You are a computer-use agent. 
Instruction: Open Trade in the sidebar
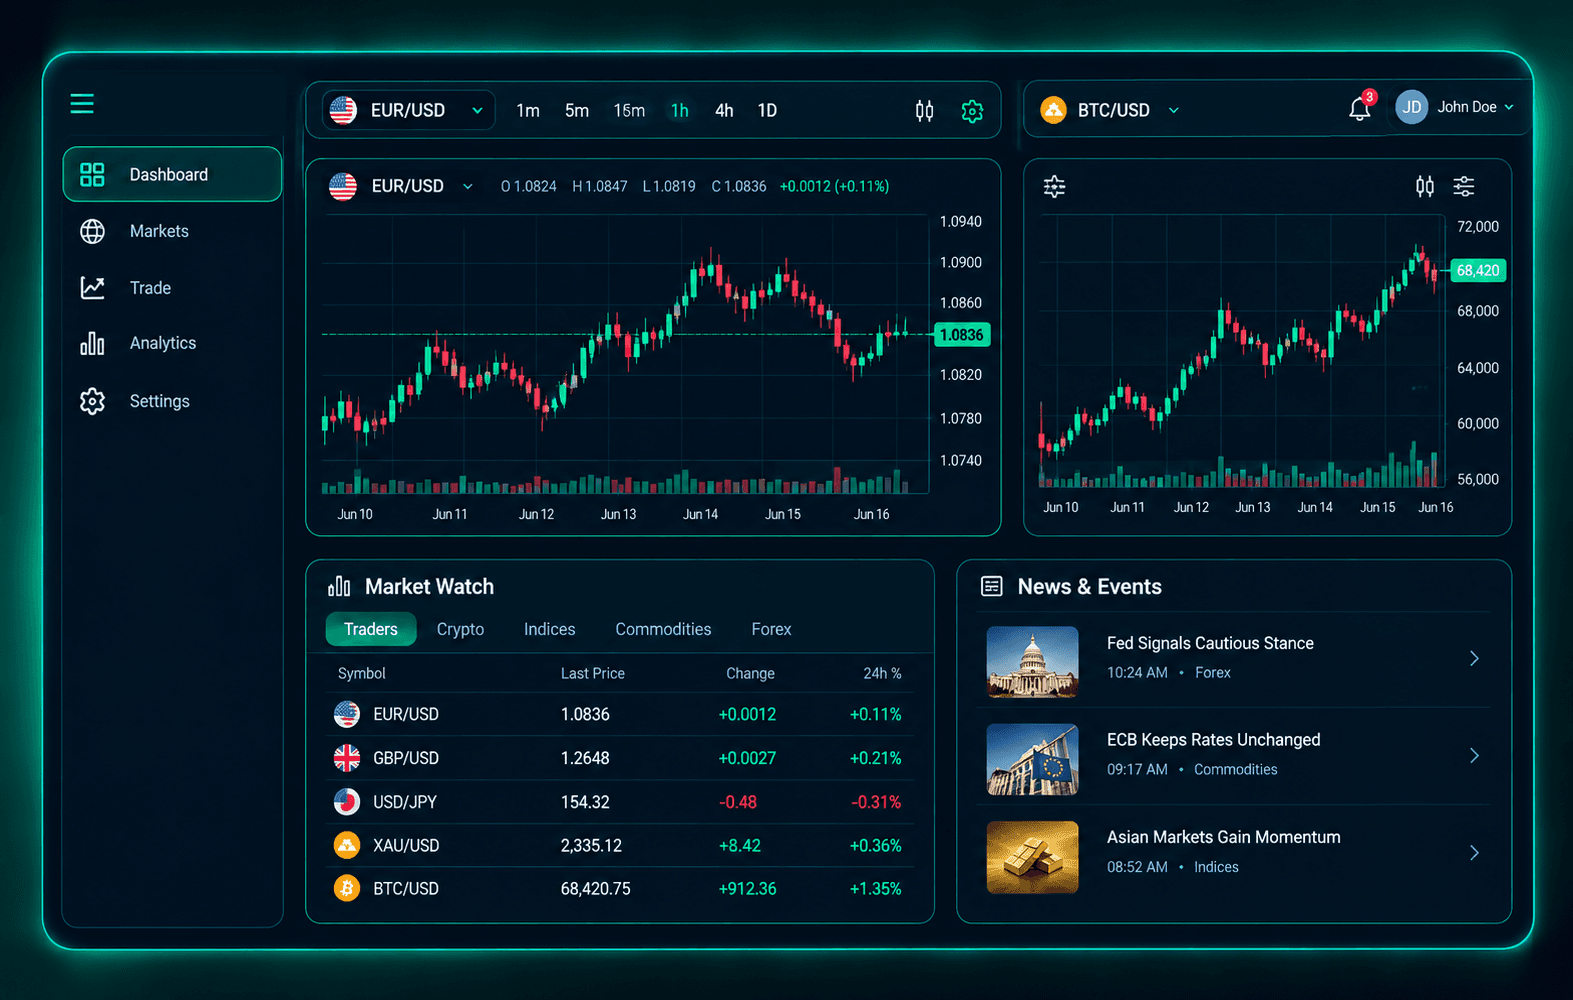(x=172, y=288)
